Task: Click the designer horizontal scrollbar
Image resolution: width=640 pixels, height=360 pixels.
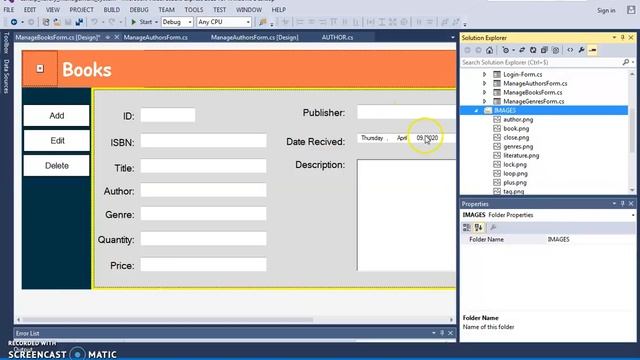Action: pyautogui.click(x=168, y=320)
